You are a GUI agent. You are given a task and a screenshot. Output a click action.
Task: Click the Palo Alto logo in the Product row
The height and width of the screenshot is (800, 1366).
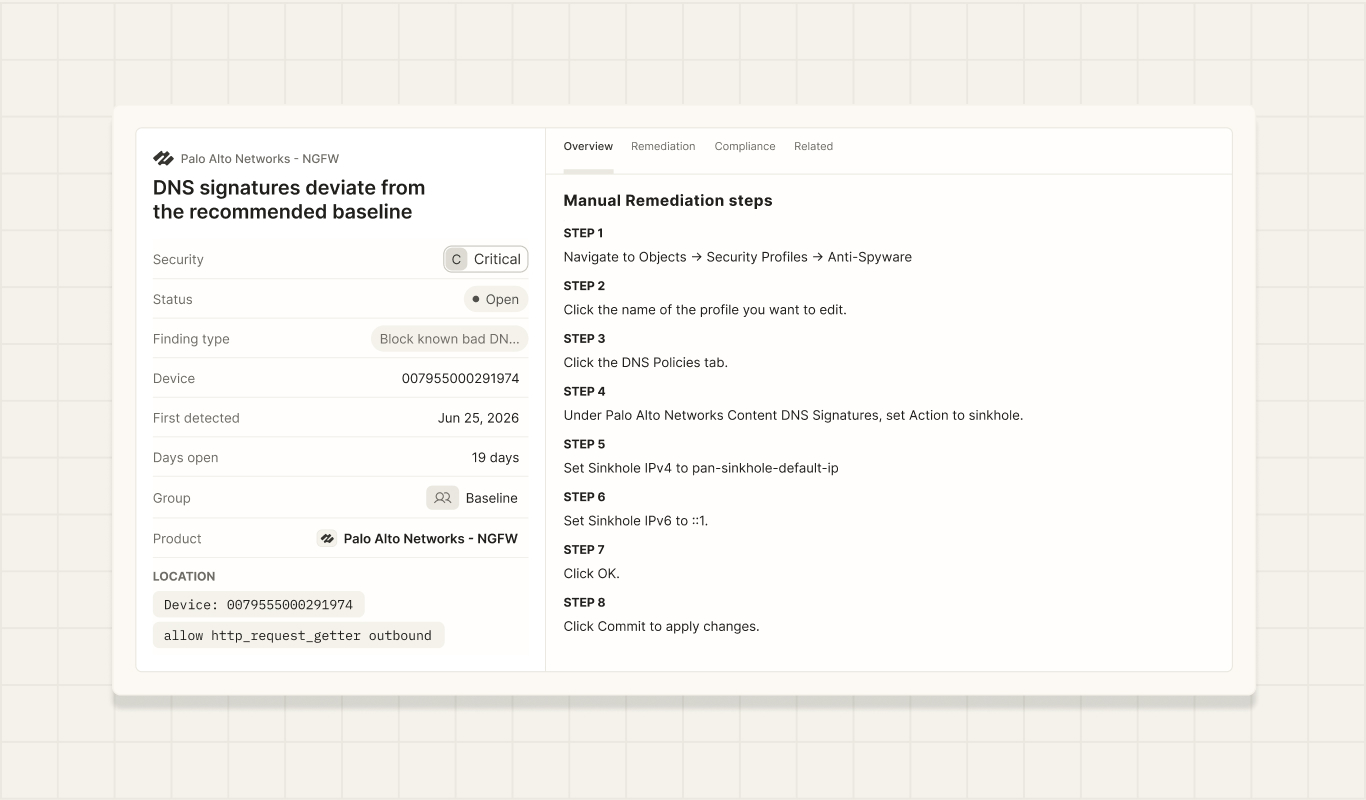[327, 538]
